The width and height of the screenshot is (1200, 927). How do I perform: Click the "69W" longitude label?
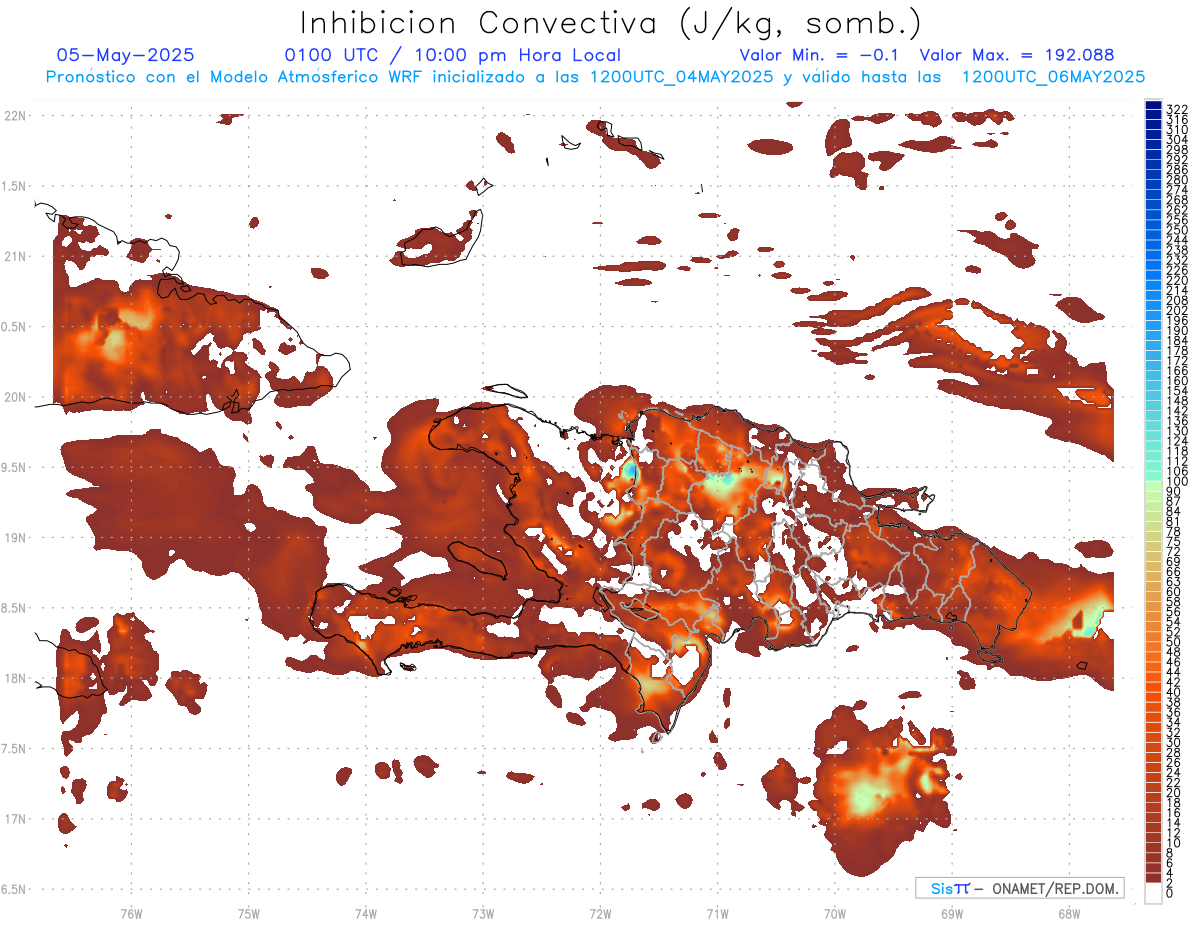(952, 913)
